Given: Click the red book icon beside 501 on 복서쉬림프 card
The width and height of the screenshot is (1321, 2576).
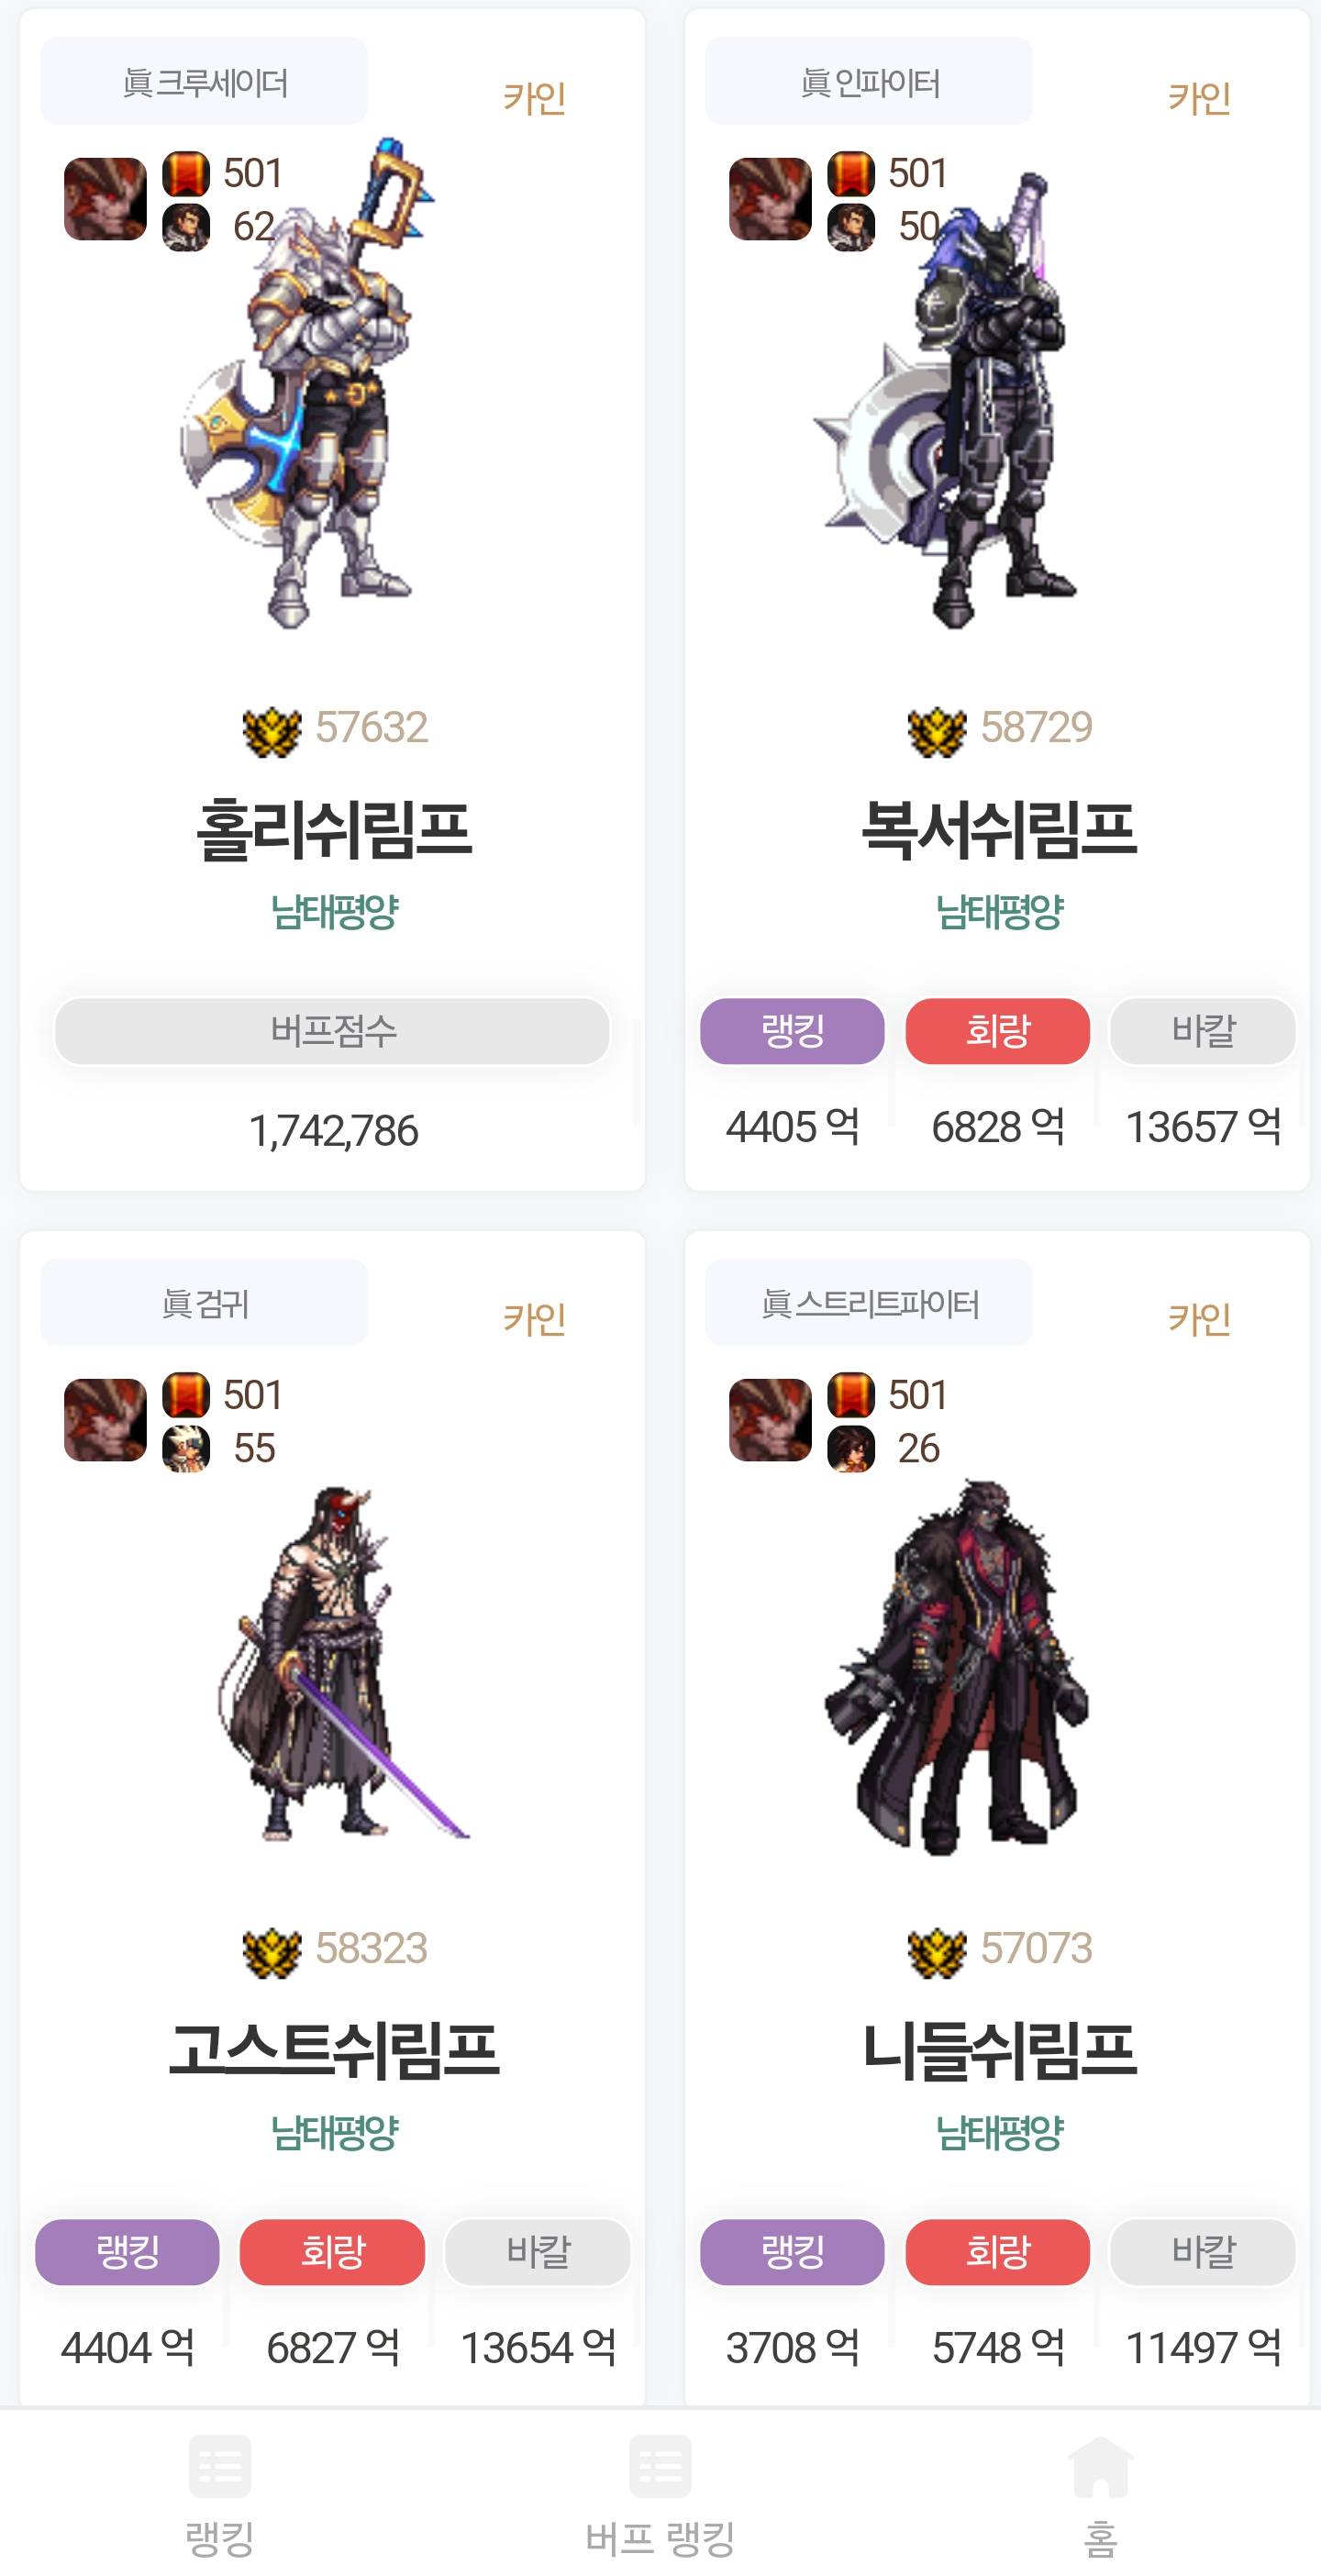Looking at the screenshot, I should [x=851, y=173].
